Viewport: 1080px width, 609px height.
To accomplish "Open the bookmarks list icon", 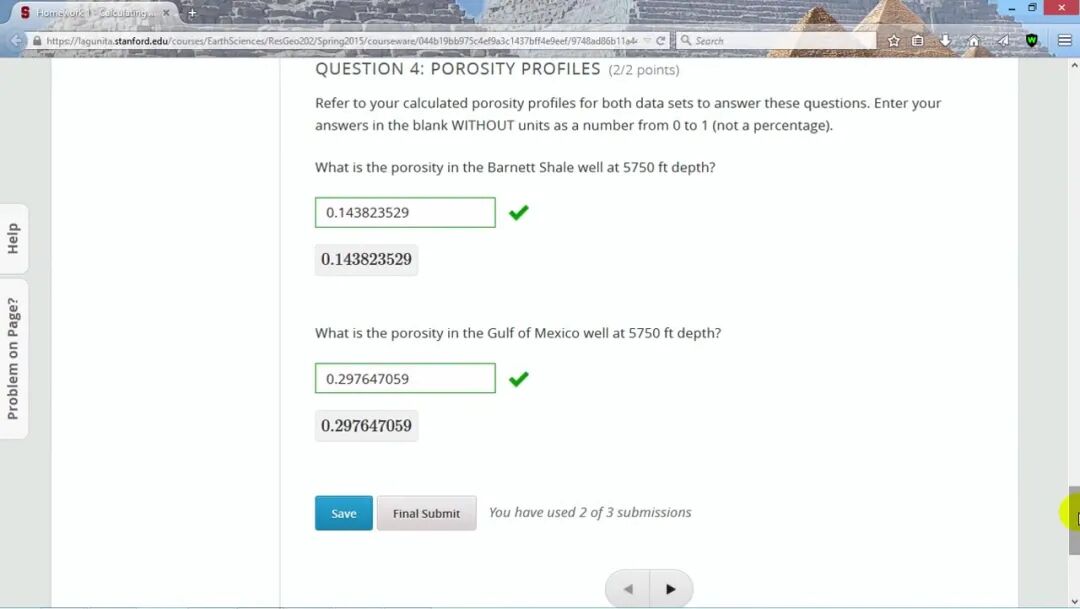I will tap(917, 41).
